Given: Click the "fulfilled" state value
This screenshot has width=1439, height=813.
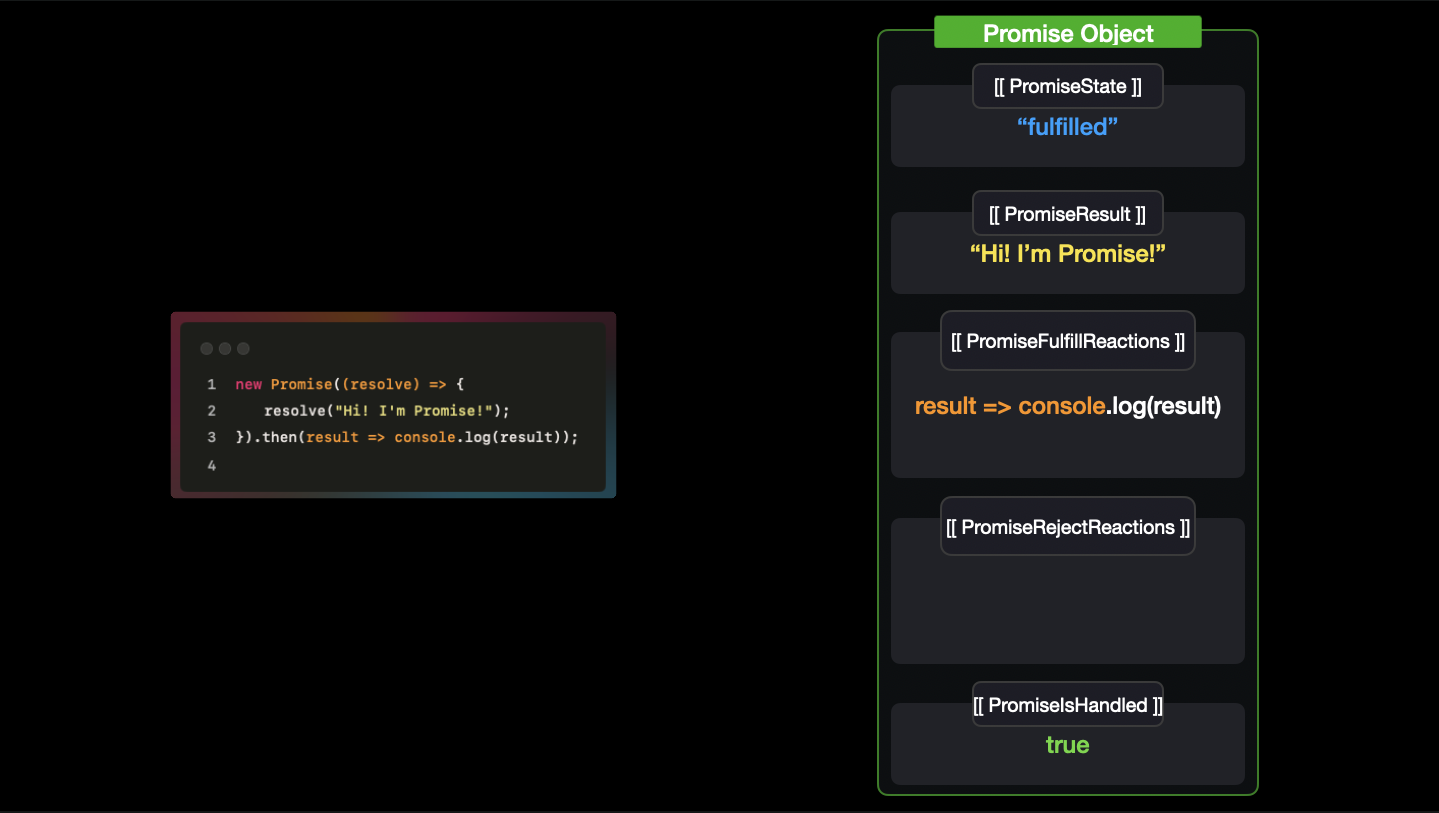Looking at the screenshot, I should pos(1067,127).
